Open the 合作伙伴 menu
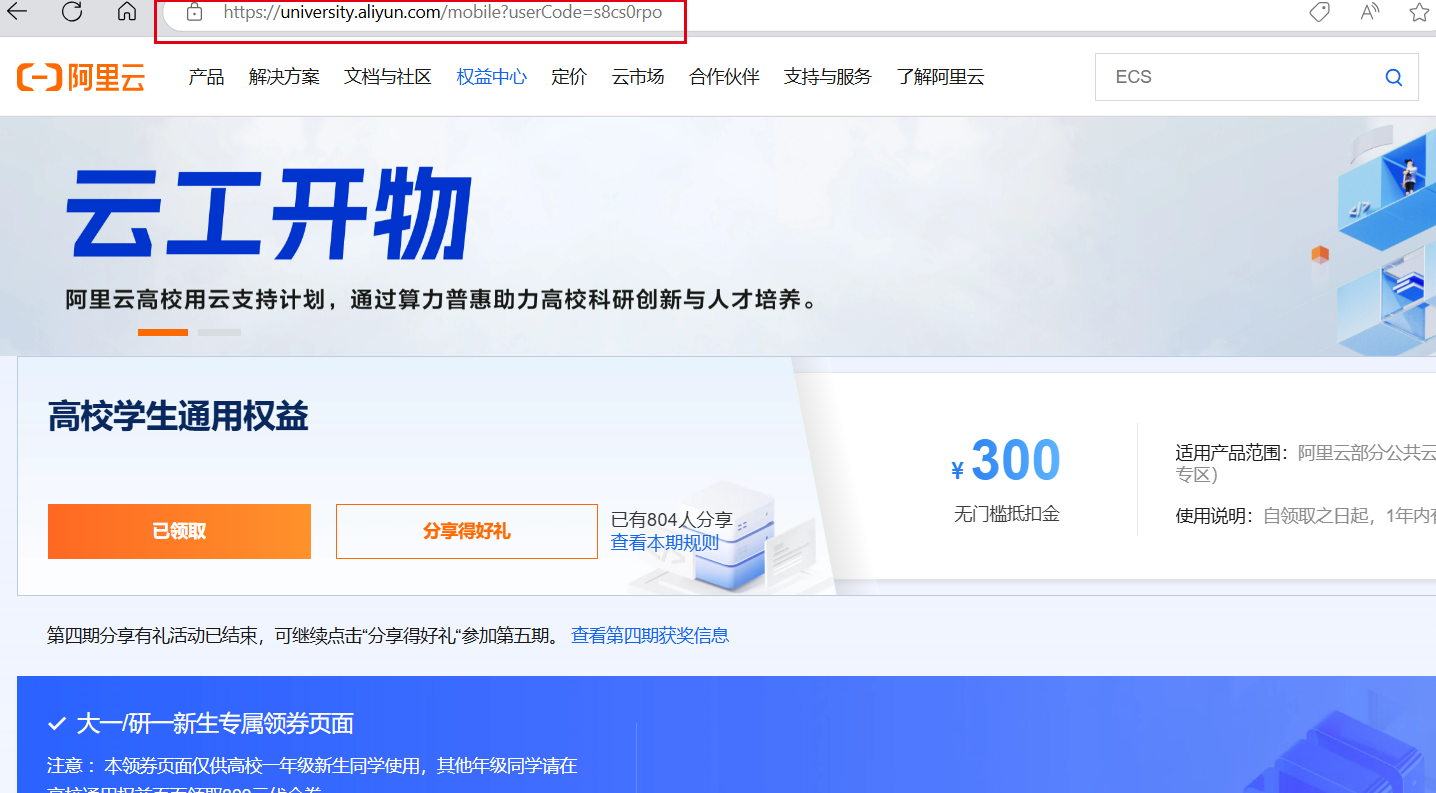 tap(724, 77)
